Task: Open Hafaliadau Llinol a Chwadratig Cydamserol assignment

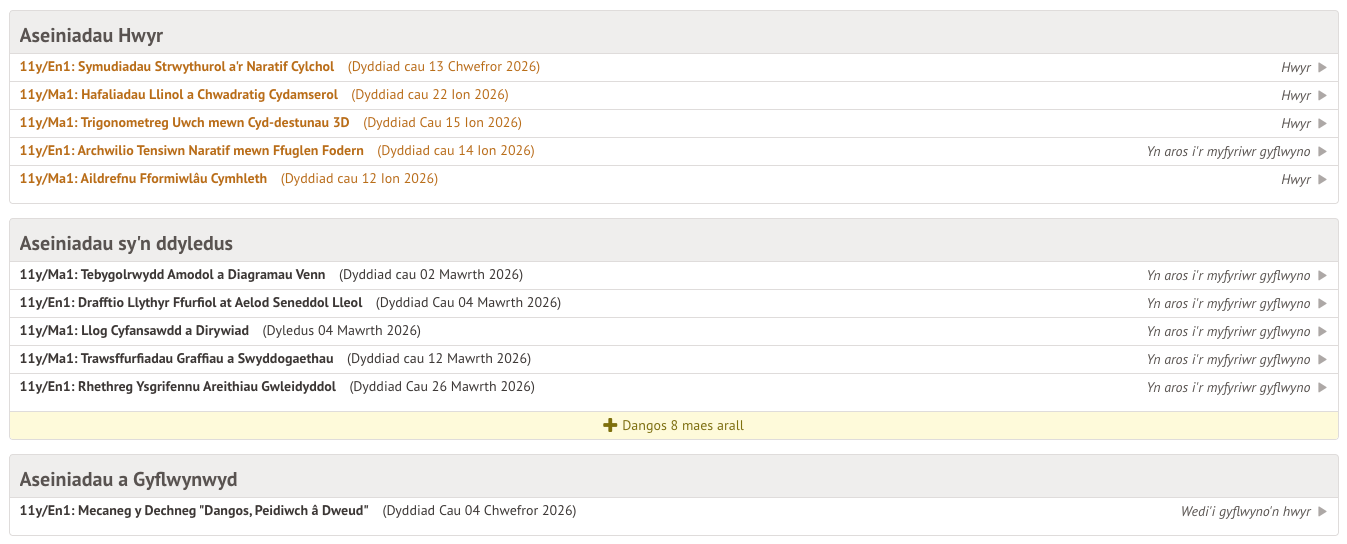Action: 179,95
